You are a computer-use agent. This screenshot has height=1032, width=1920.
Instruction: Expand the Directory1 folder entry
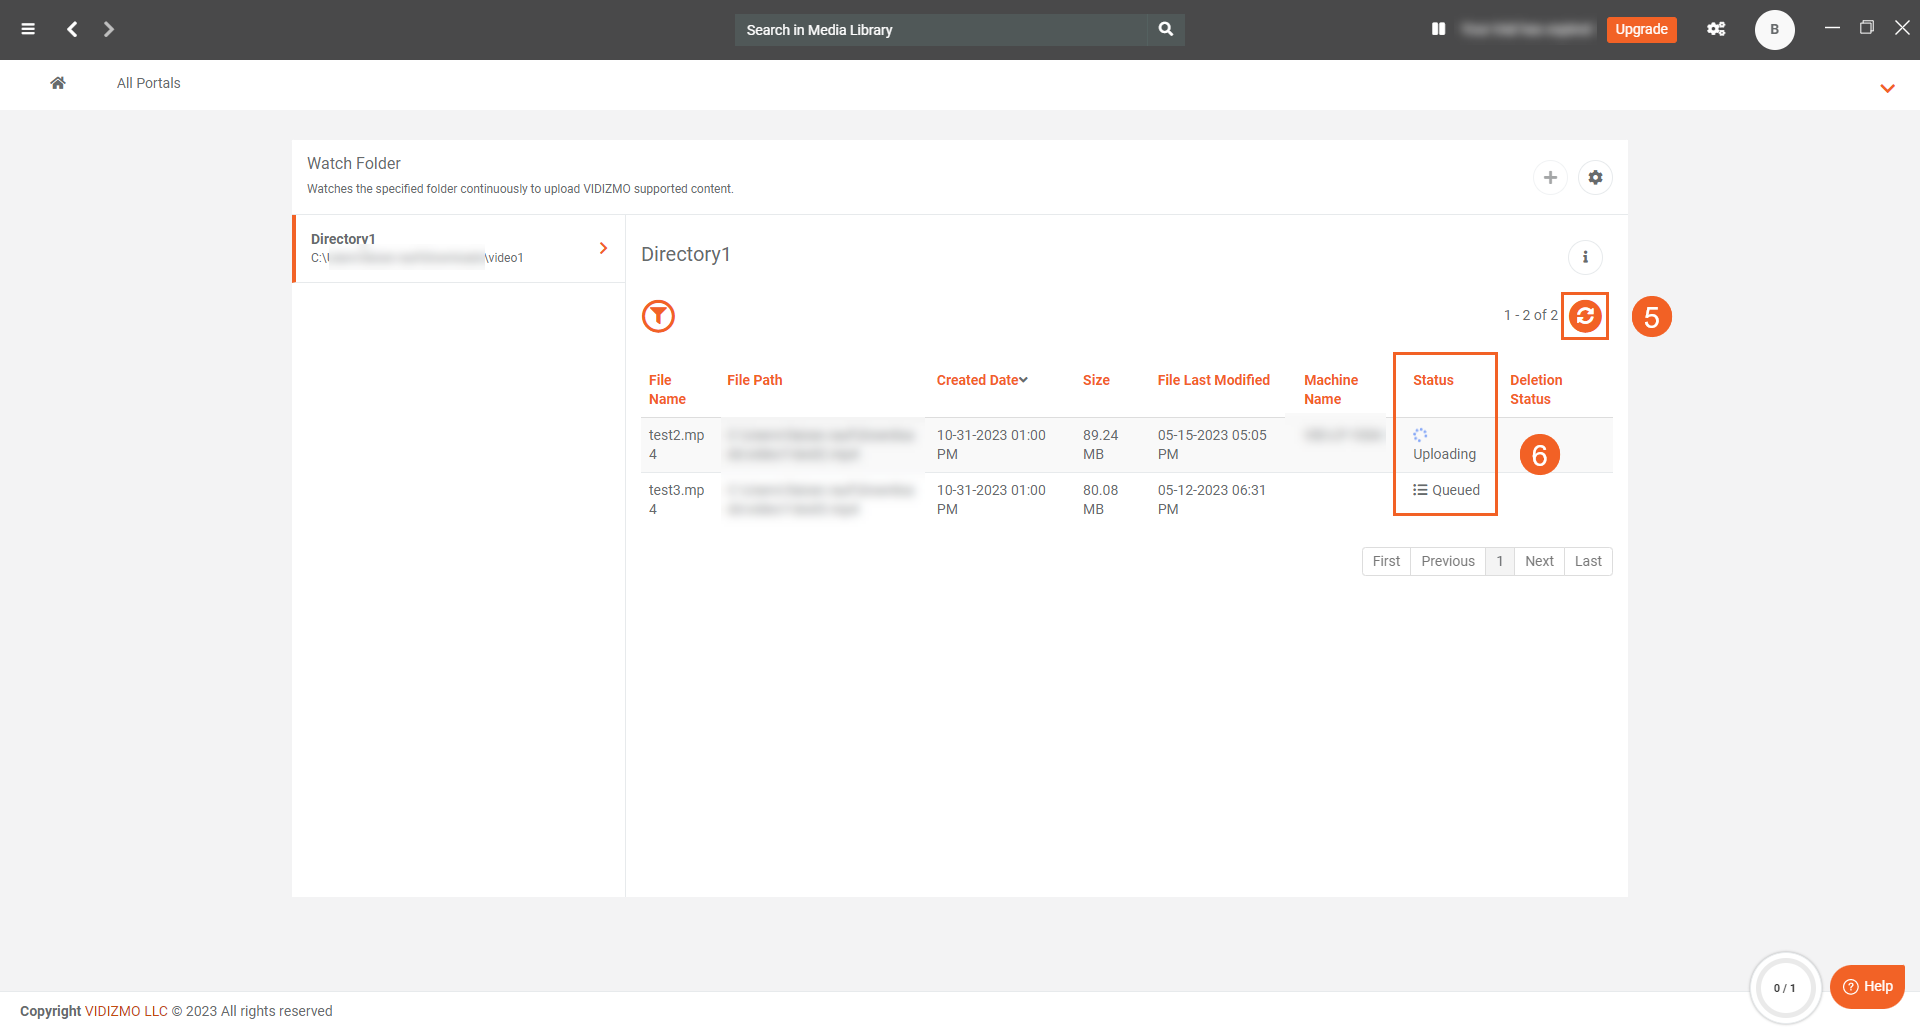[x=603, y=248]
